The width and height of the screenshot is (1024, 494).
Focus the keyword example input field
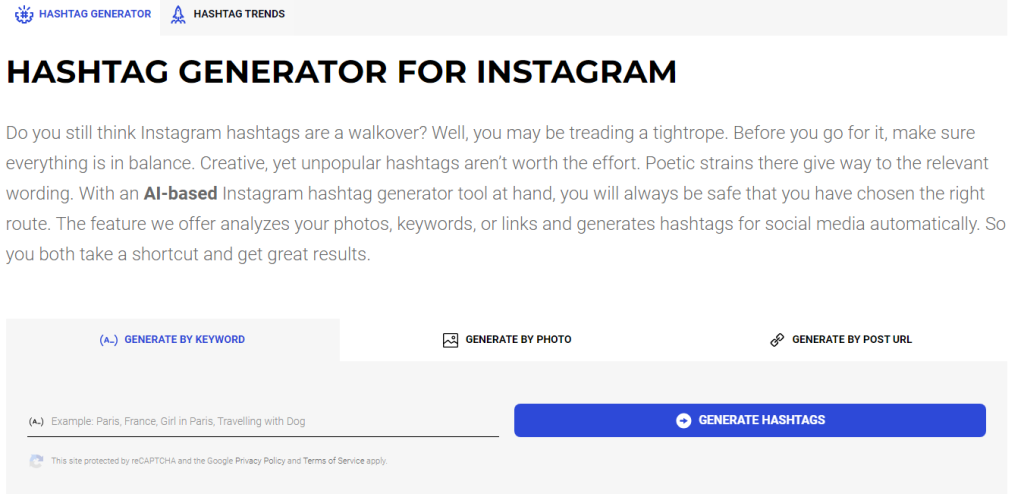coord(263,421)
